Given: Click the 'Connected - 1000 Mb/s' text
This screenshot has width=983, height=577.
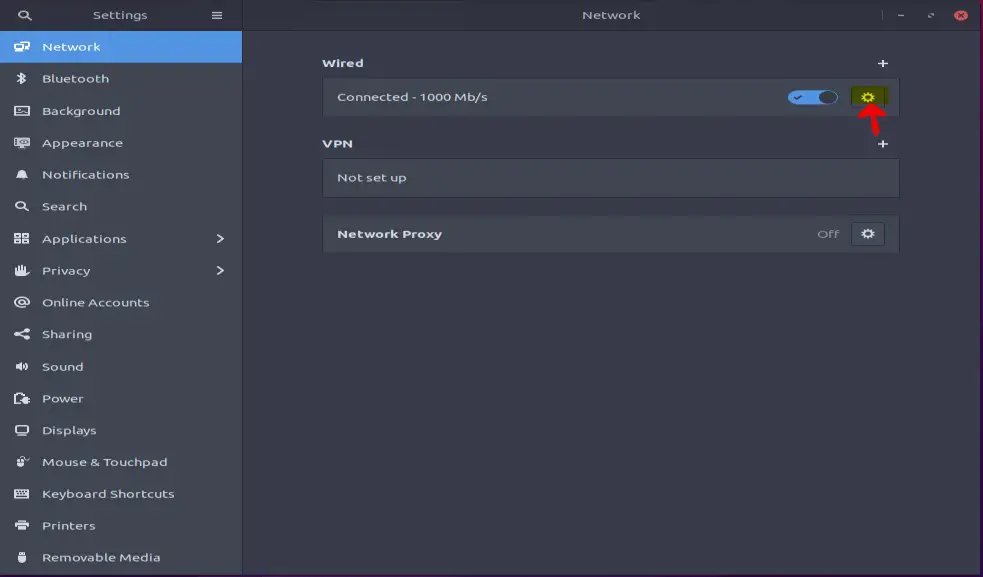Looking at the screenshot, I should [412, 97].
